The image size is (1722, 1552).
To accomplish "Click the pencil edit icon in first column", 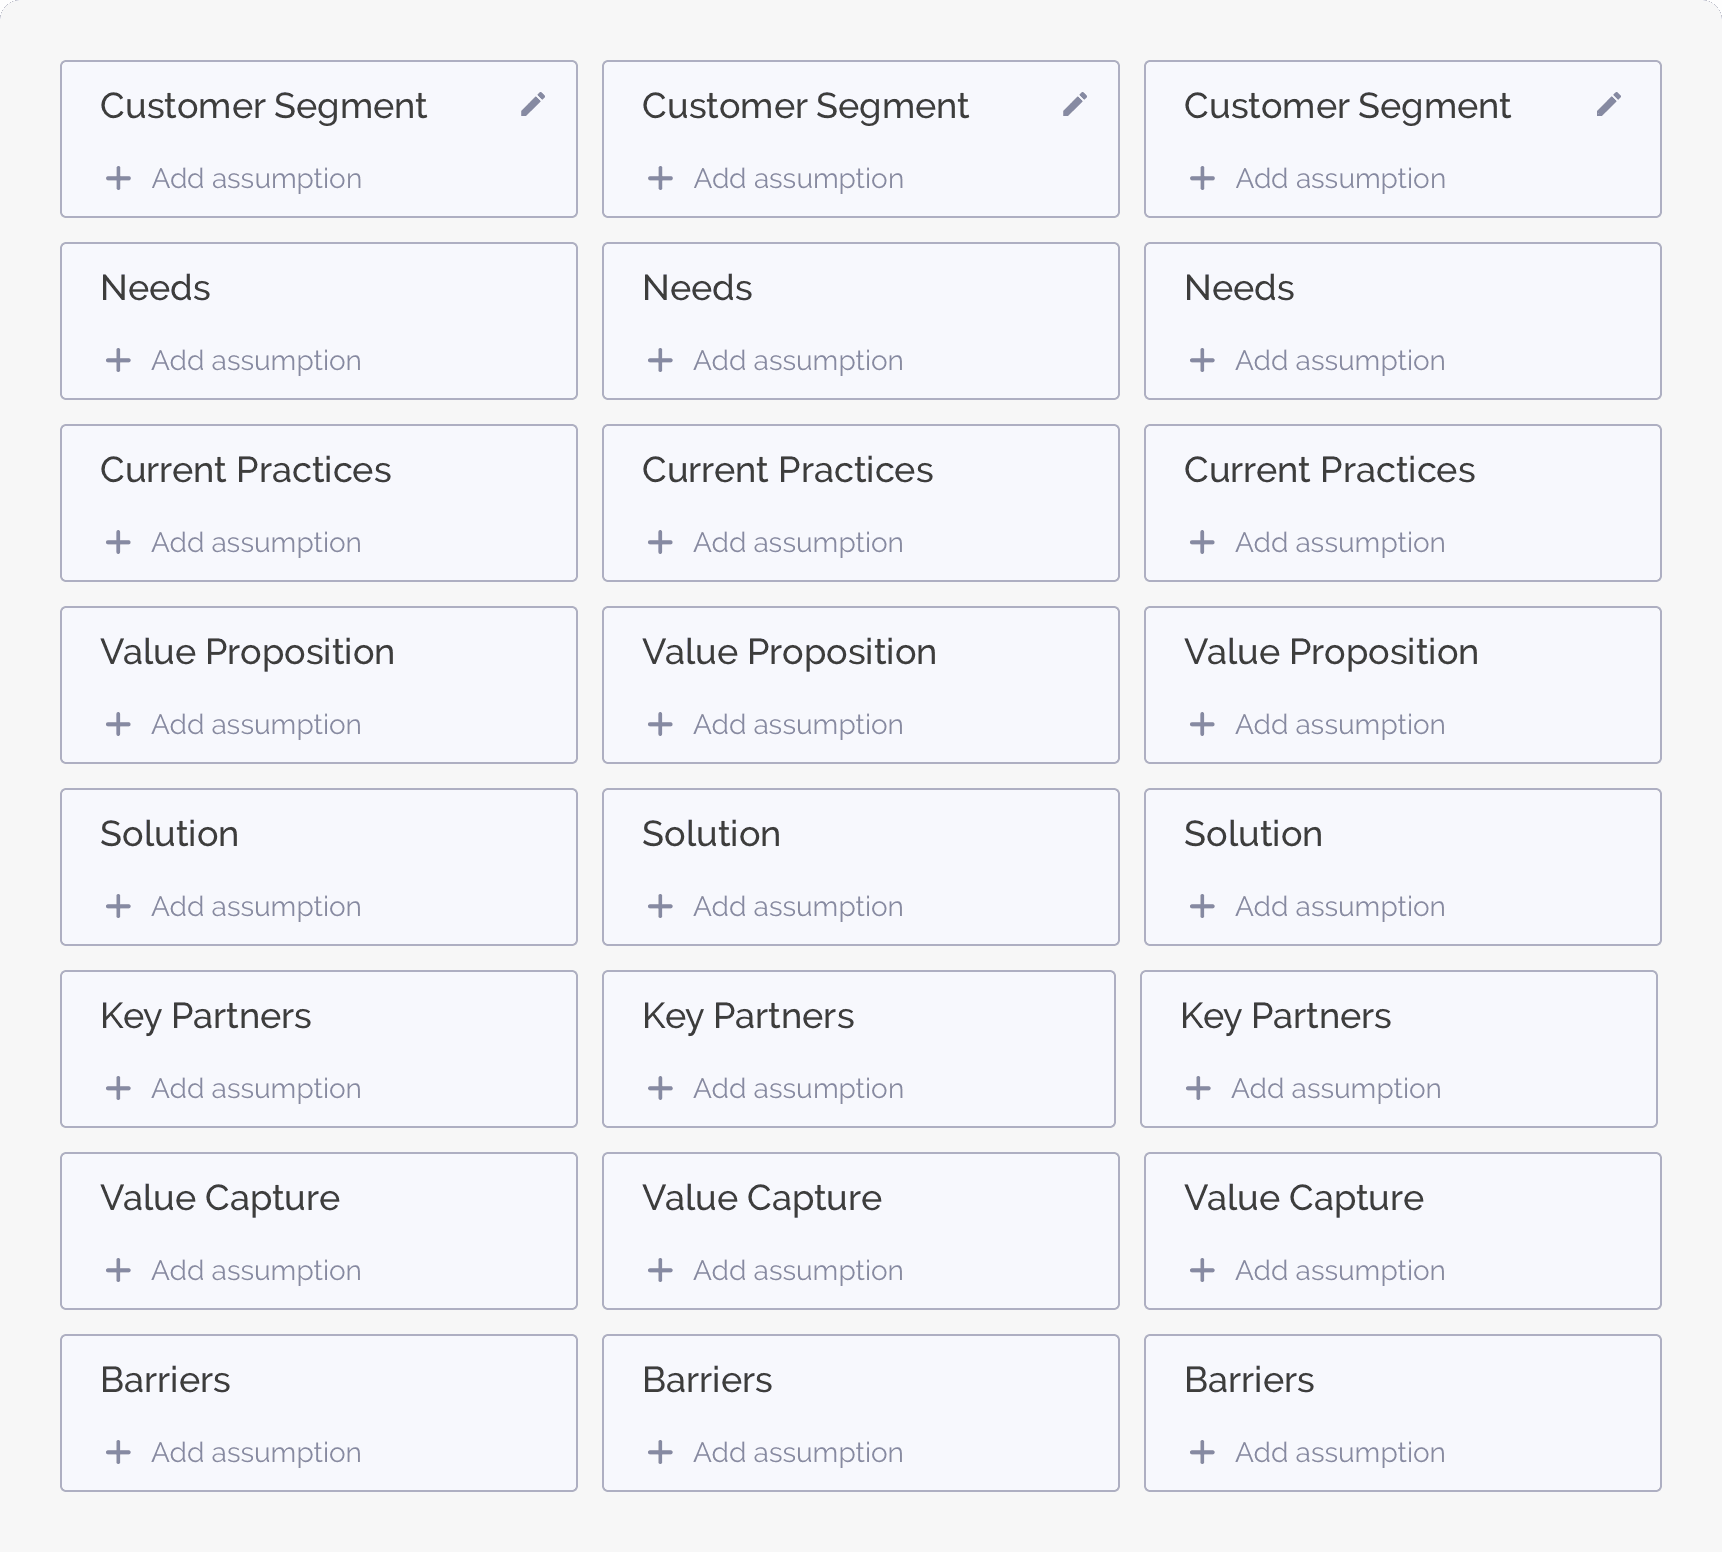I will (533, 104).
